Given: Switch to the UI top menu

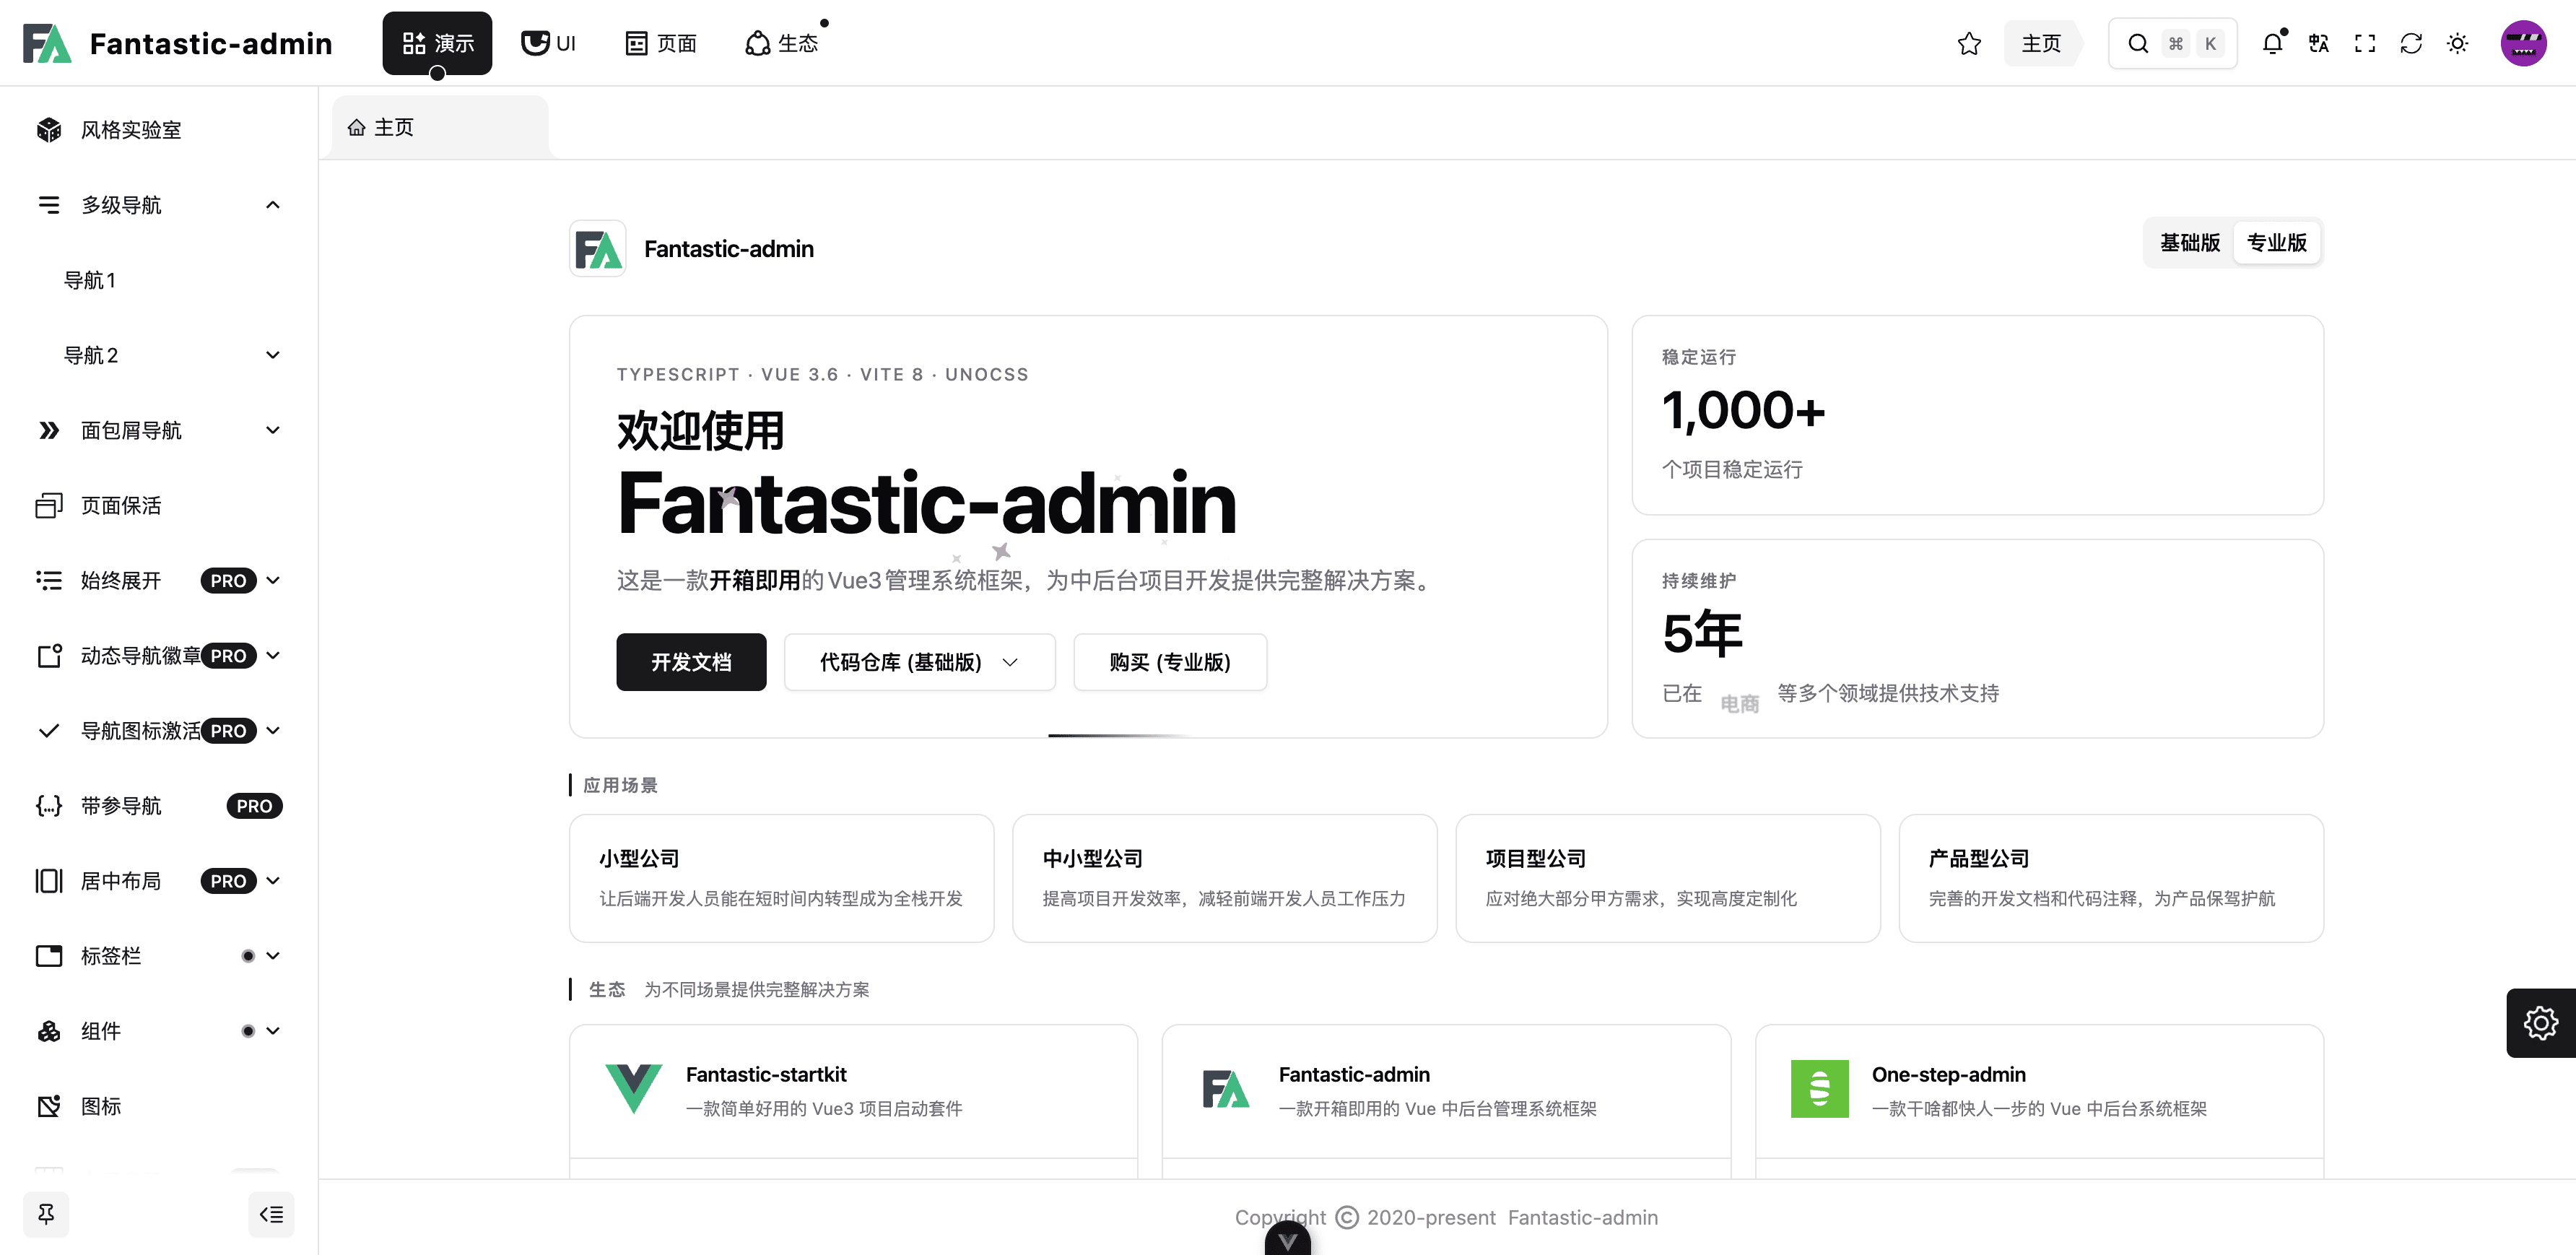Looking at the screenshot, I should tap(549, 43).
